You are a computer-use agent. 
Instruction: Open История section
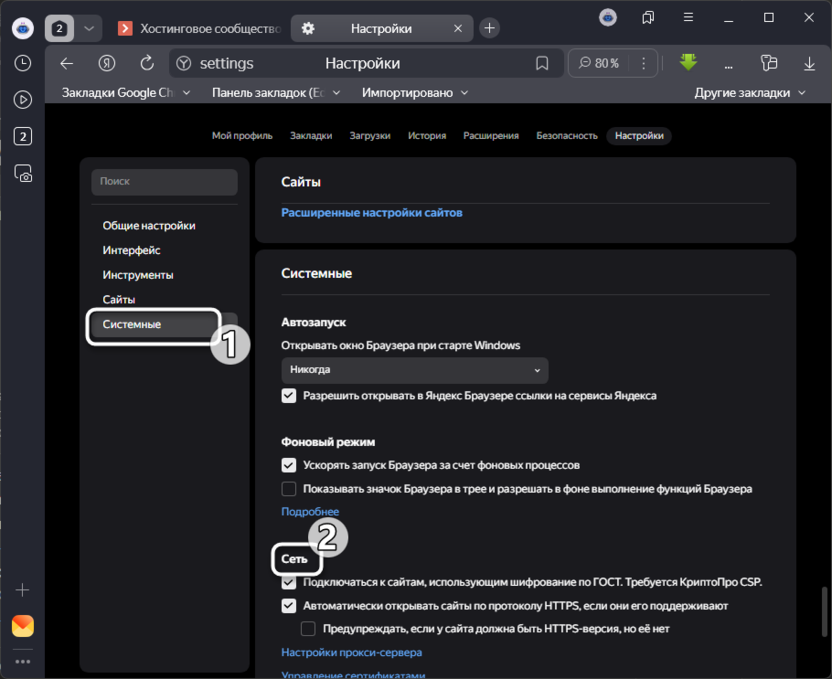coord(427,136)
